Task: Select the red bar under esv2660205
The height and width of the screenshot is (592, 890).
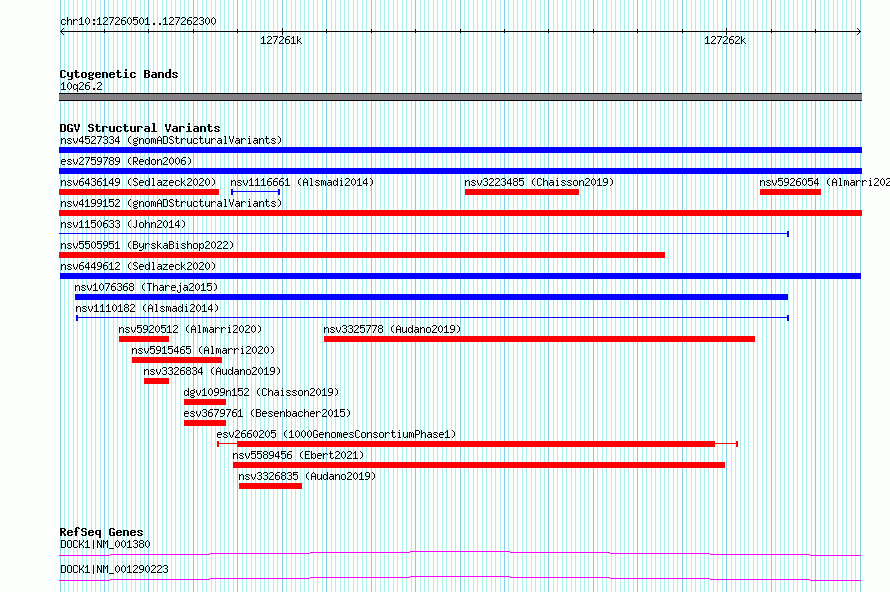Action: pos(476,444)
